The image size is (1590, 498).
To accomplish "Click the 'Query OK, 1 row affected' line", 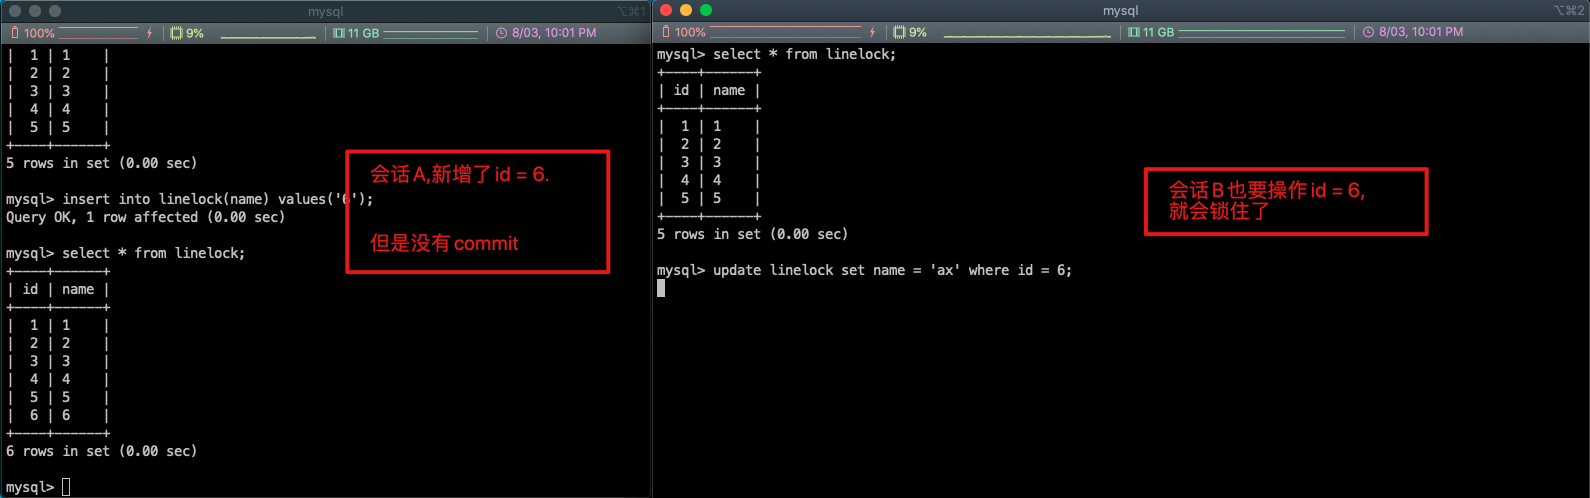I will click(146, 217).
